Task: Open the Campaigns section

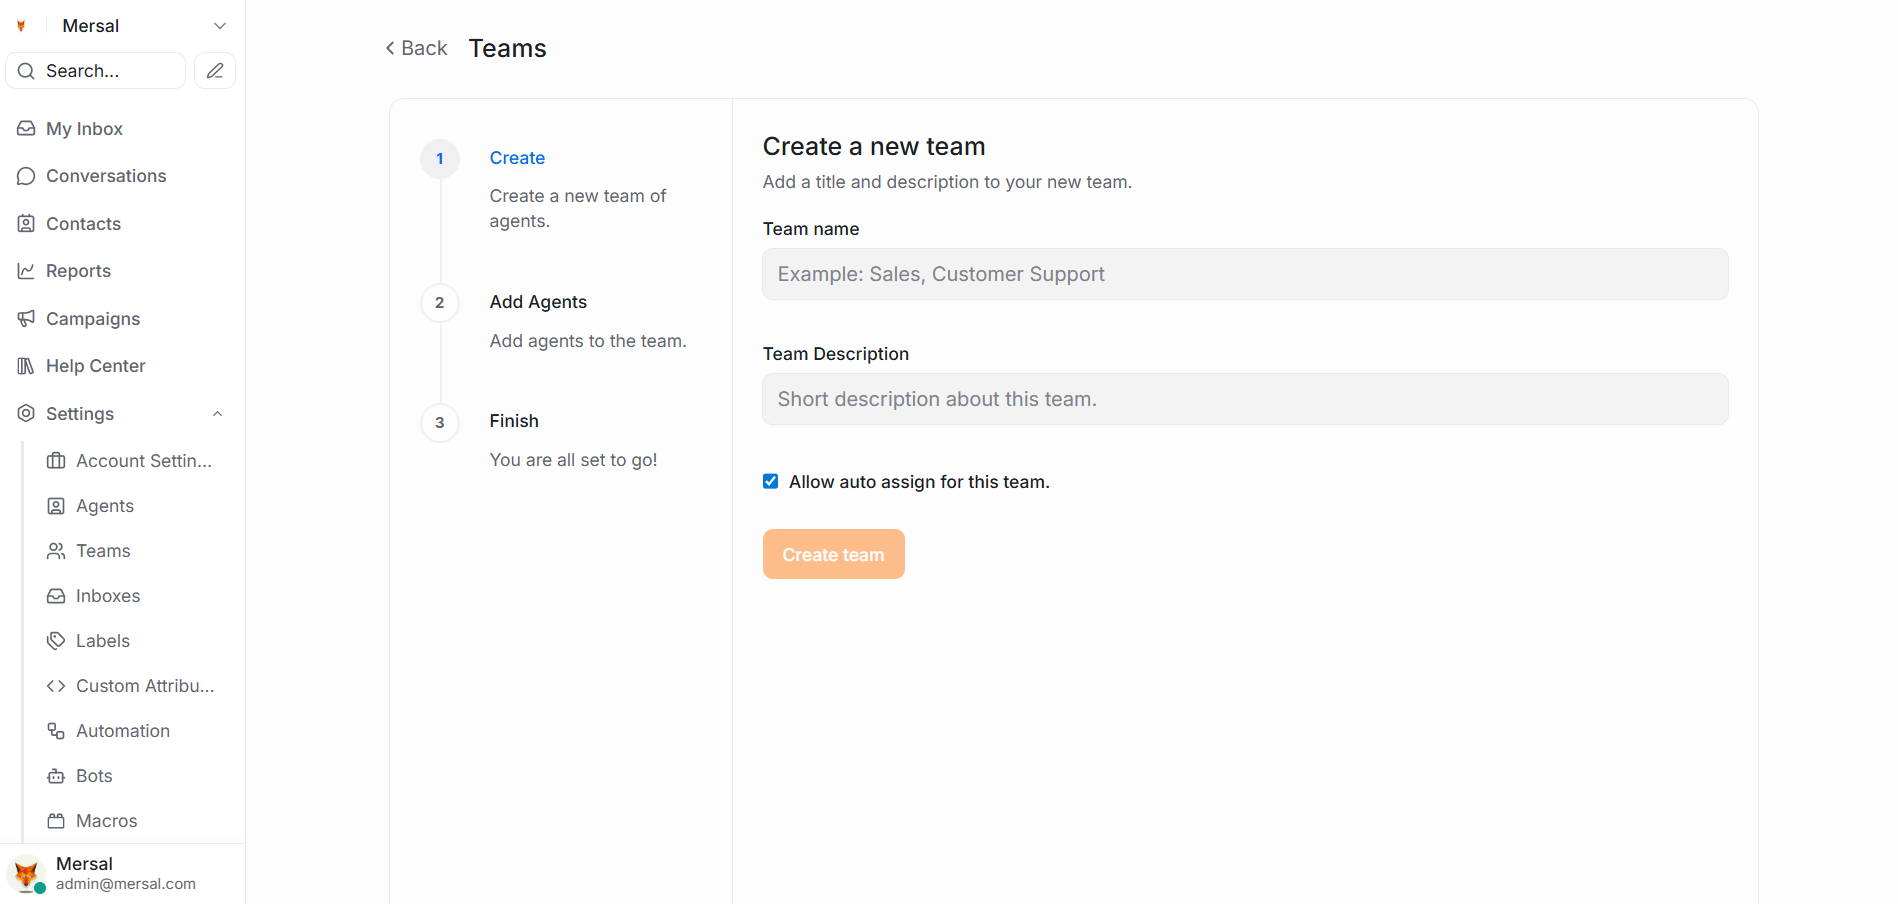Action: click(x=92, y=318)
